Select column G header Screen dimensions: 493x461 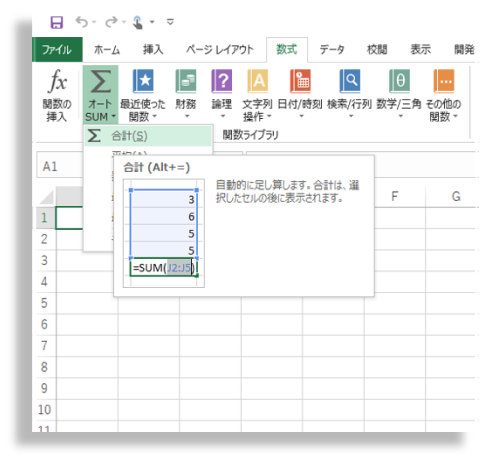point(456,196)
